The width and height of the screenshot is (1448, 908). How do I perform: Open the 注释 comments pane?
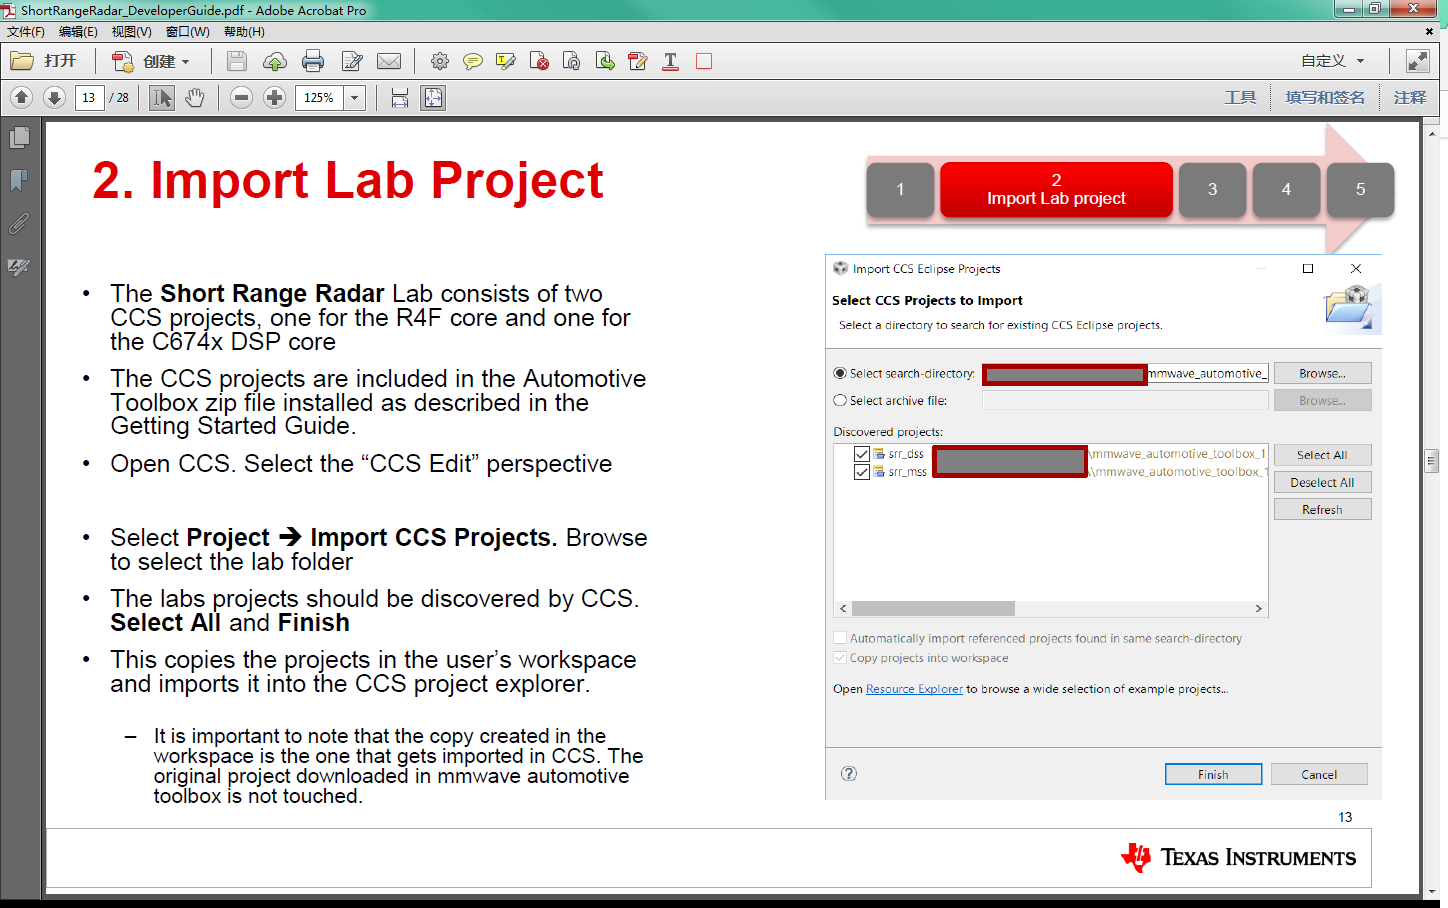click(1410, 98)
